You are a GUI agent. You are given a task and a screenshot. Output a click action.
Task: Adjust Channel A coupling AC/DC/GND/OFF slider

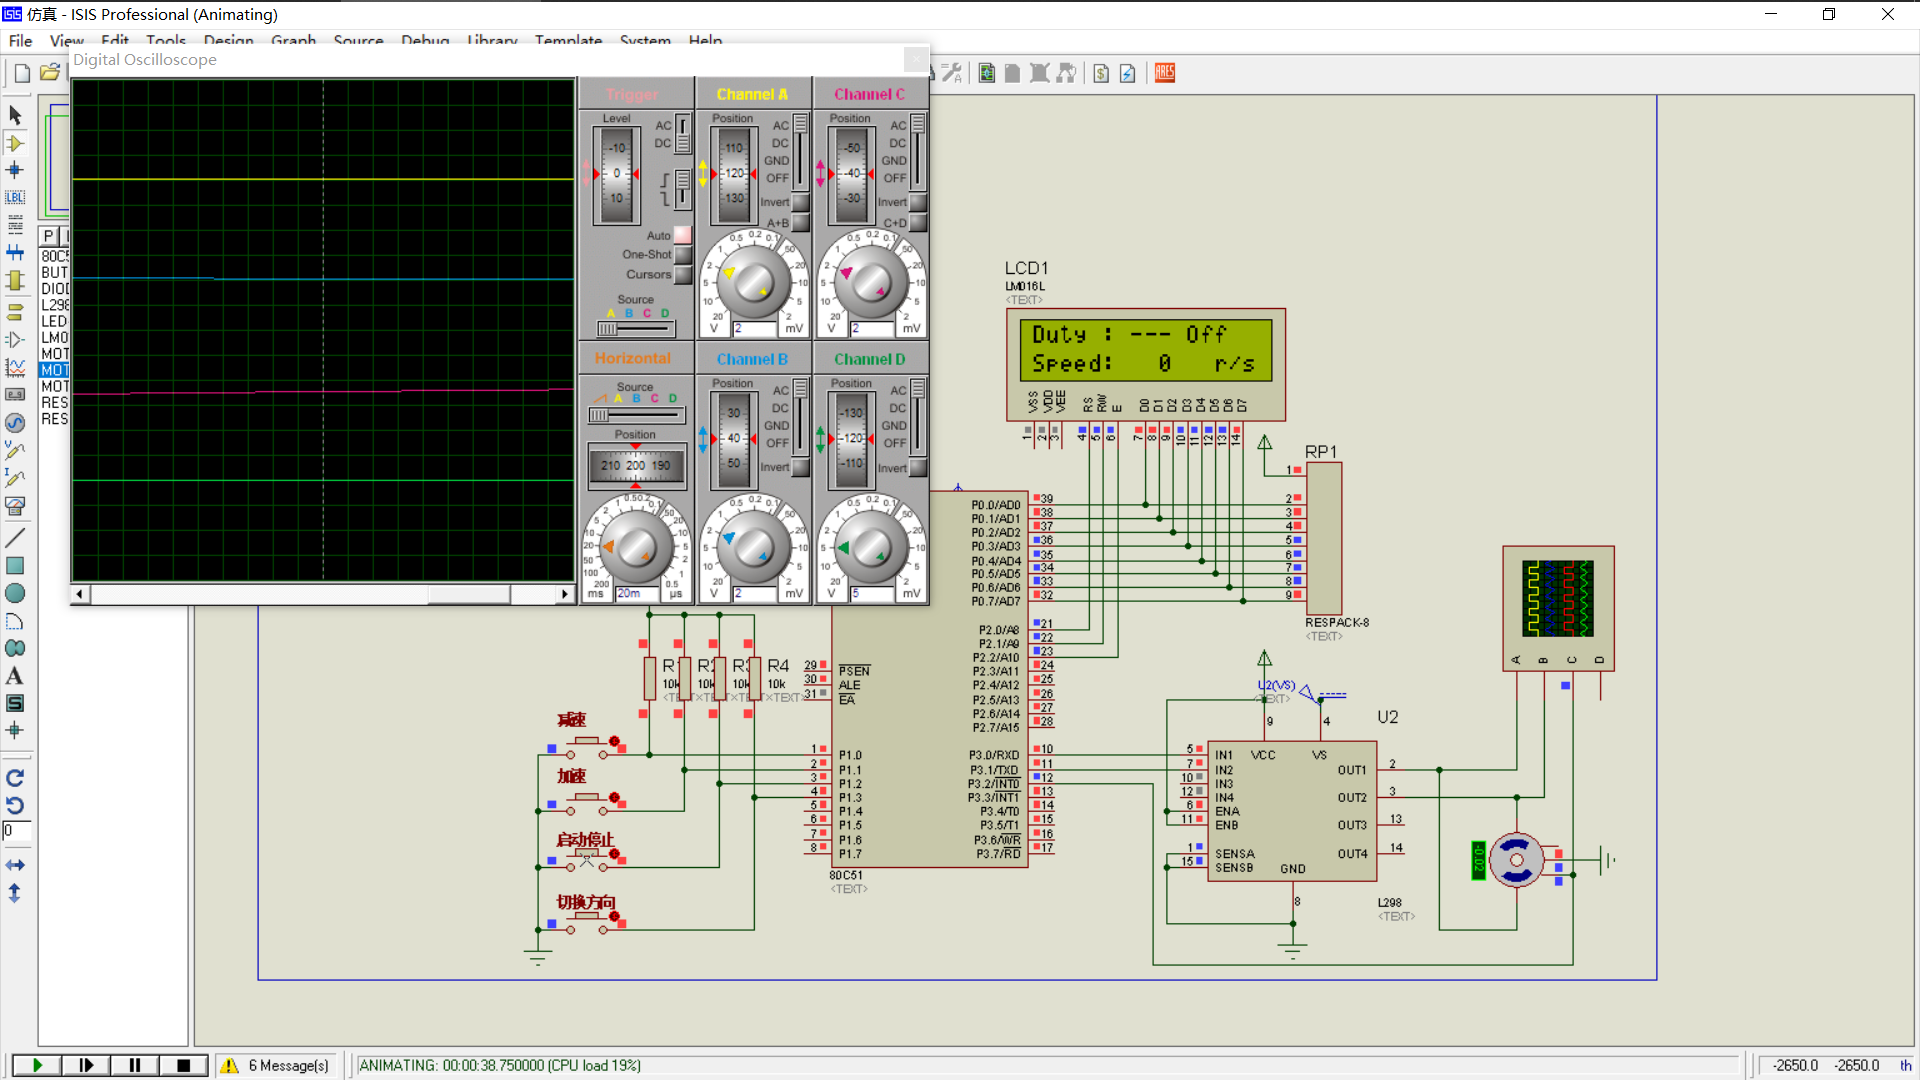(800, 151)
